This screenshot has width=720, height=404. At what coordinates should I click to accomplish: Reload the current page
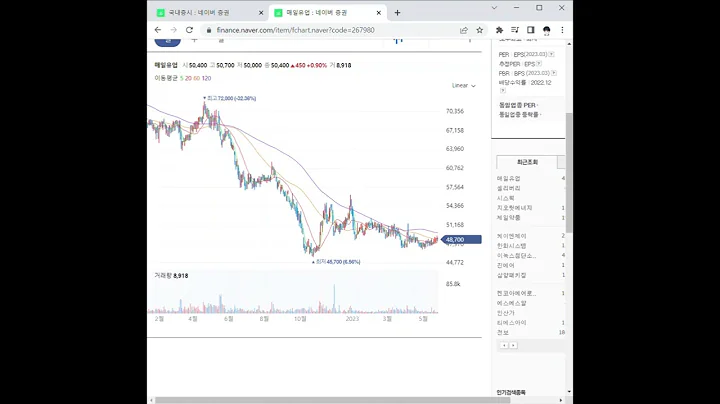pos(189,30)
